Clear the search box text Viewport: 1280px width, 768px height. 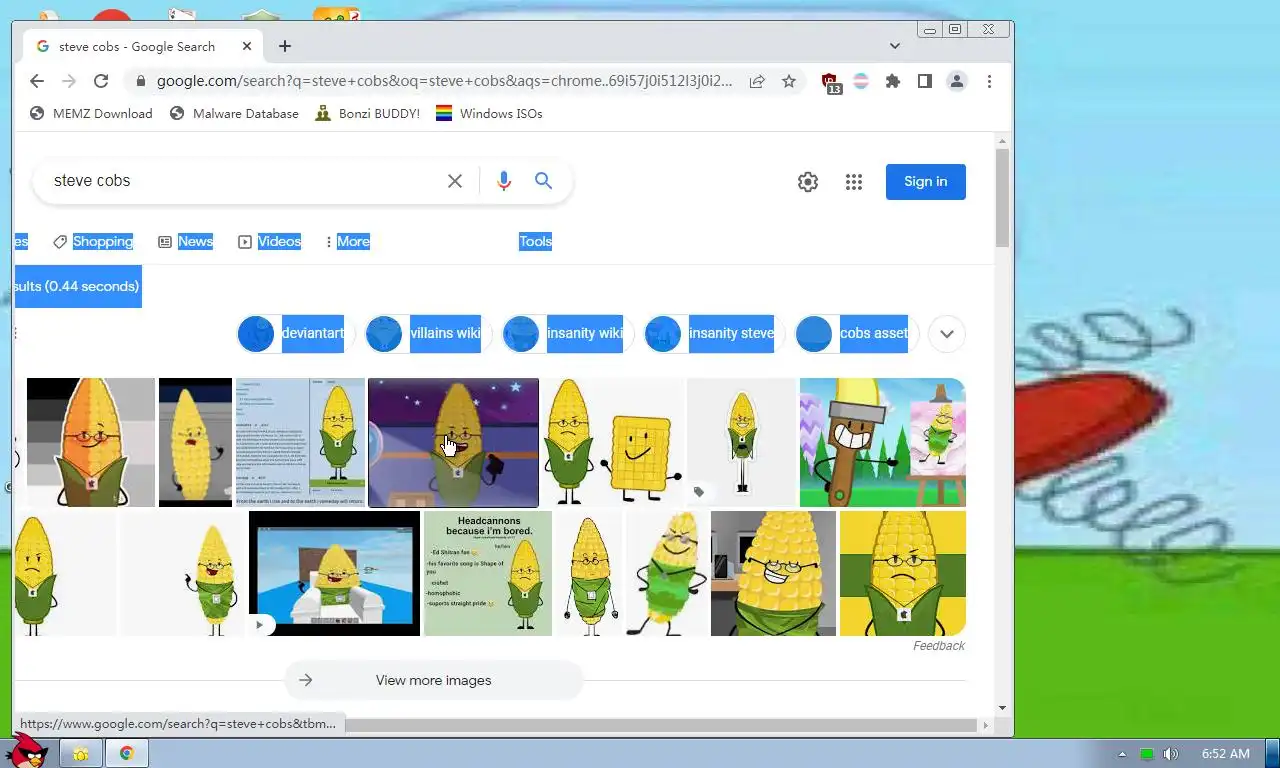tap(455, 181)
